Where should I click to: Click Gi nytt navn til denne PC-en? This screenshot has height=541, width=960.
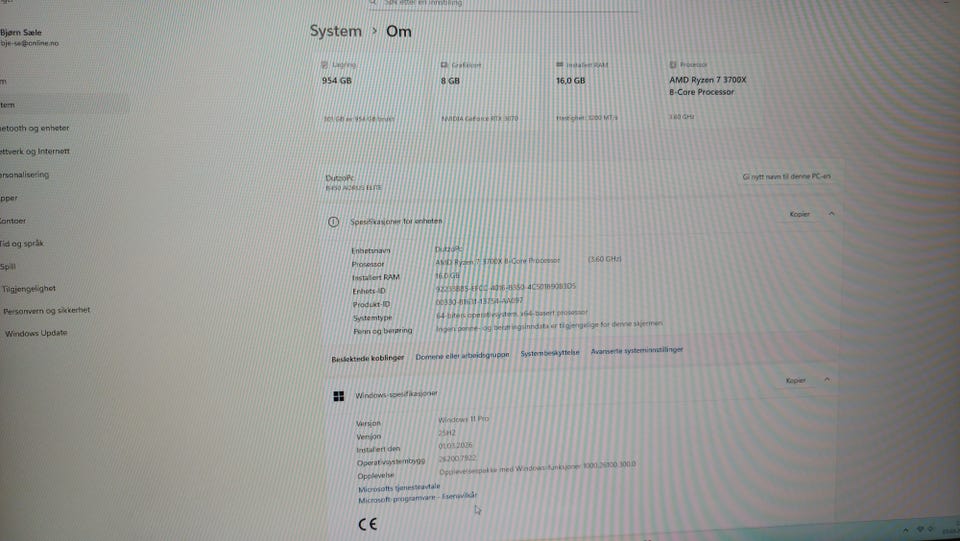pyautogui.click(x=786, y=176)
